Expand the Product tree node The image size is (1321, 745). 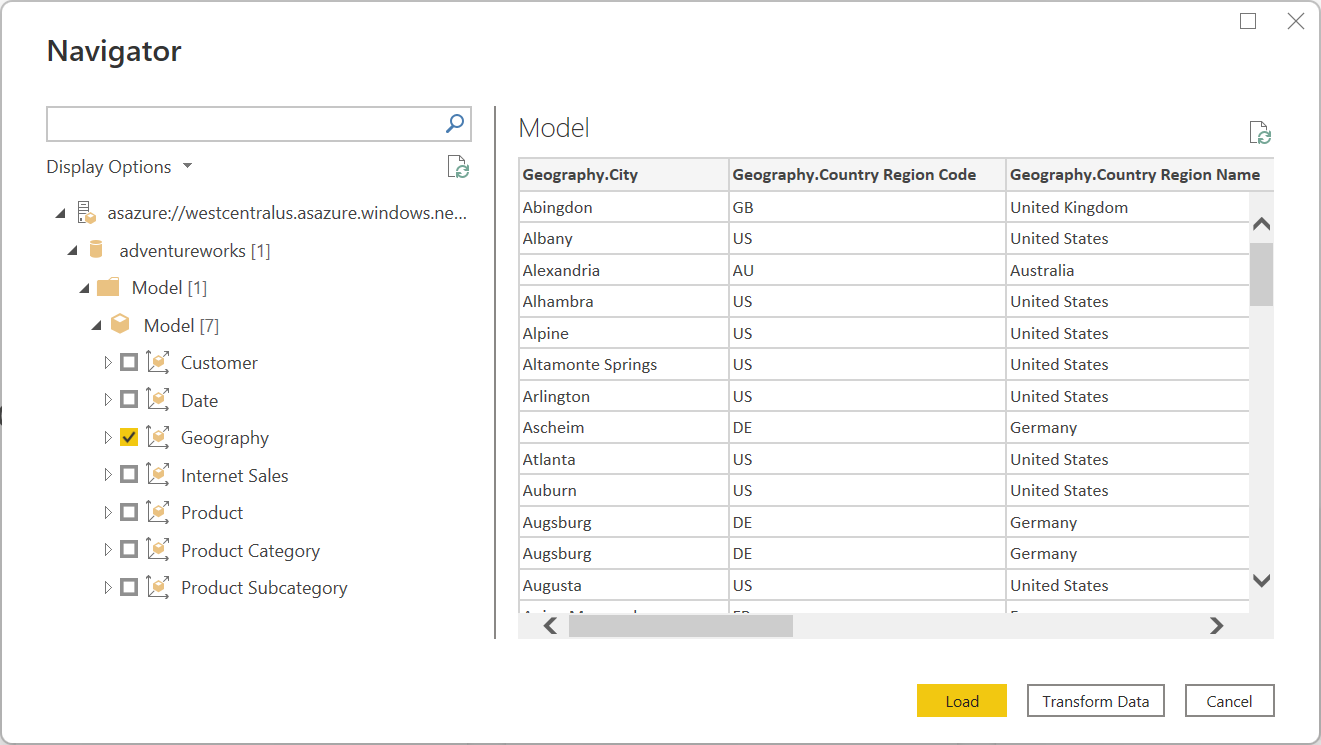click(x=108, y=512)
